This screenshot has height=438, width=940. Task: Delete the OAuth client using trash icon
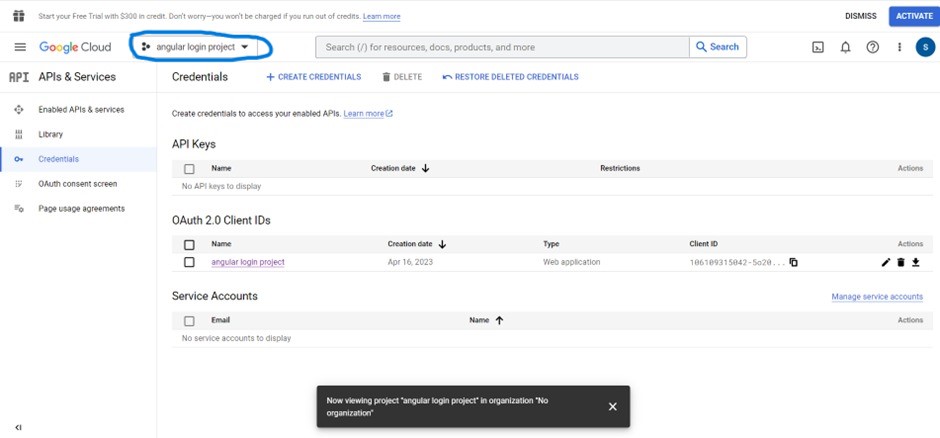click(x=900, y=263)
